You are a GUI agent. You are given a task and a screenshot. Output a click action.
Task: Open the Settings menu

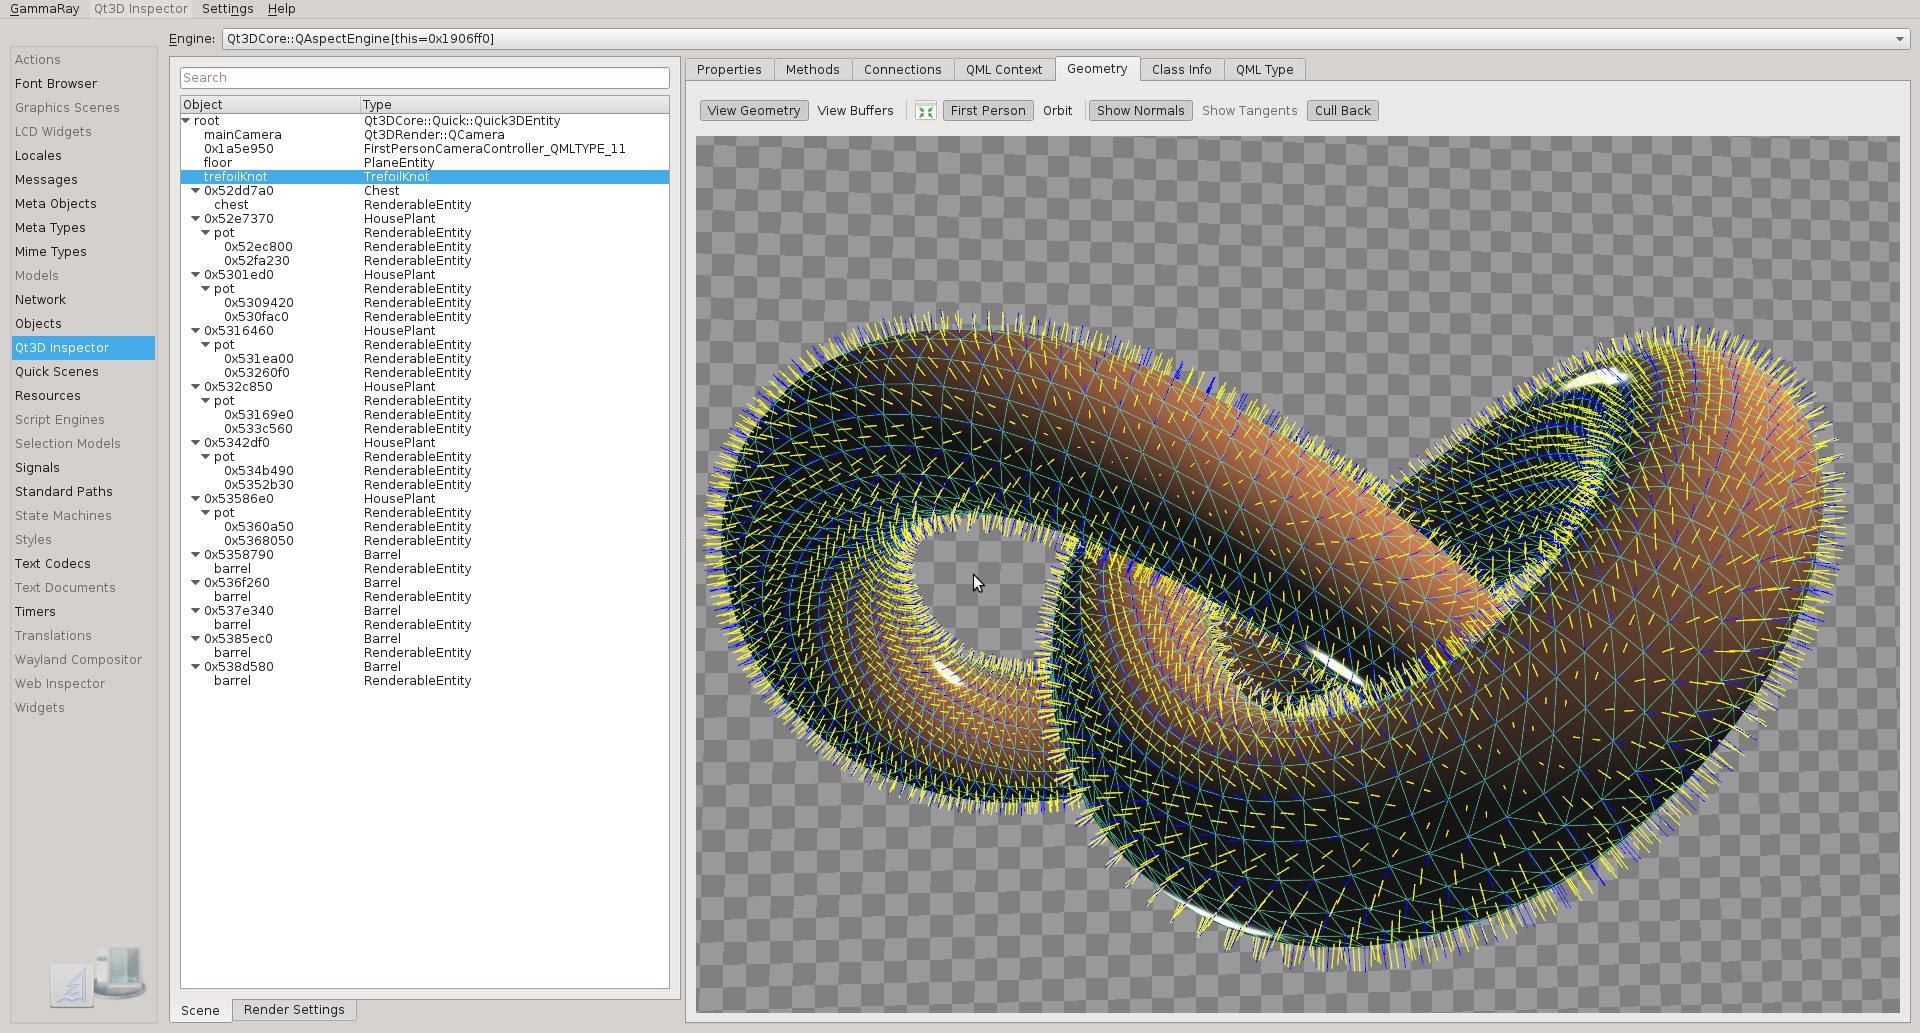(227, 9)
